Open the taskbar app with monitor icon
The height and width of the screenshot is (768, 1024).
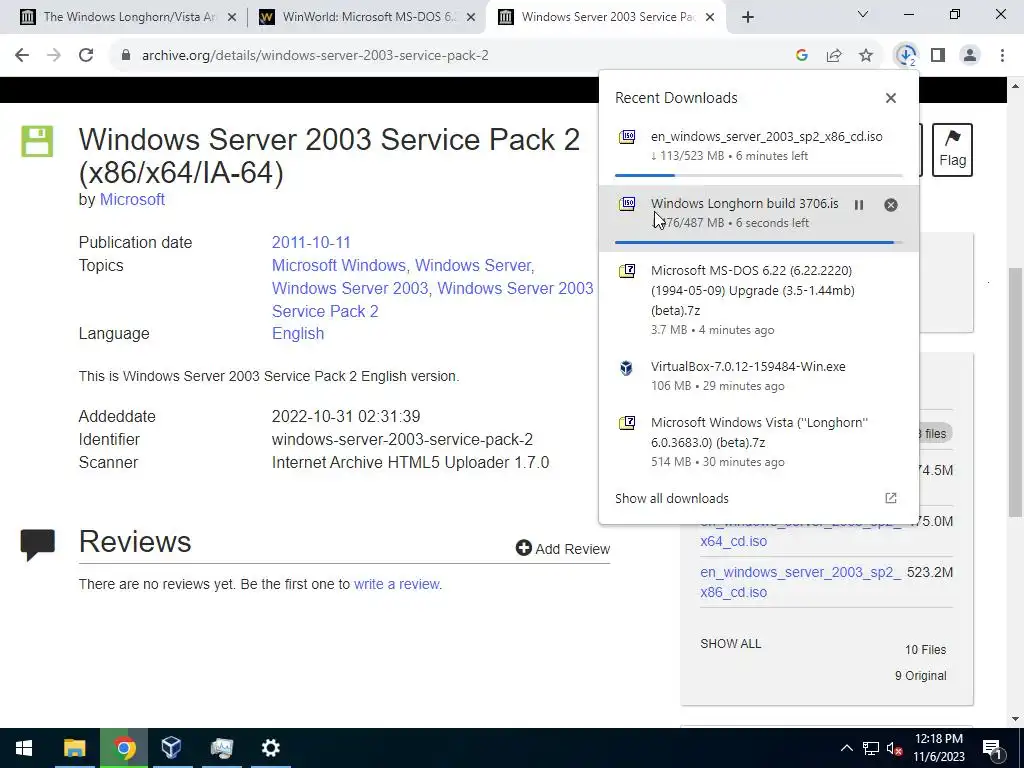[x=221, y=748]
